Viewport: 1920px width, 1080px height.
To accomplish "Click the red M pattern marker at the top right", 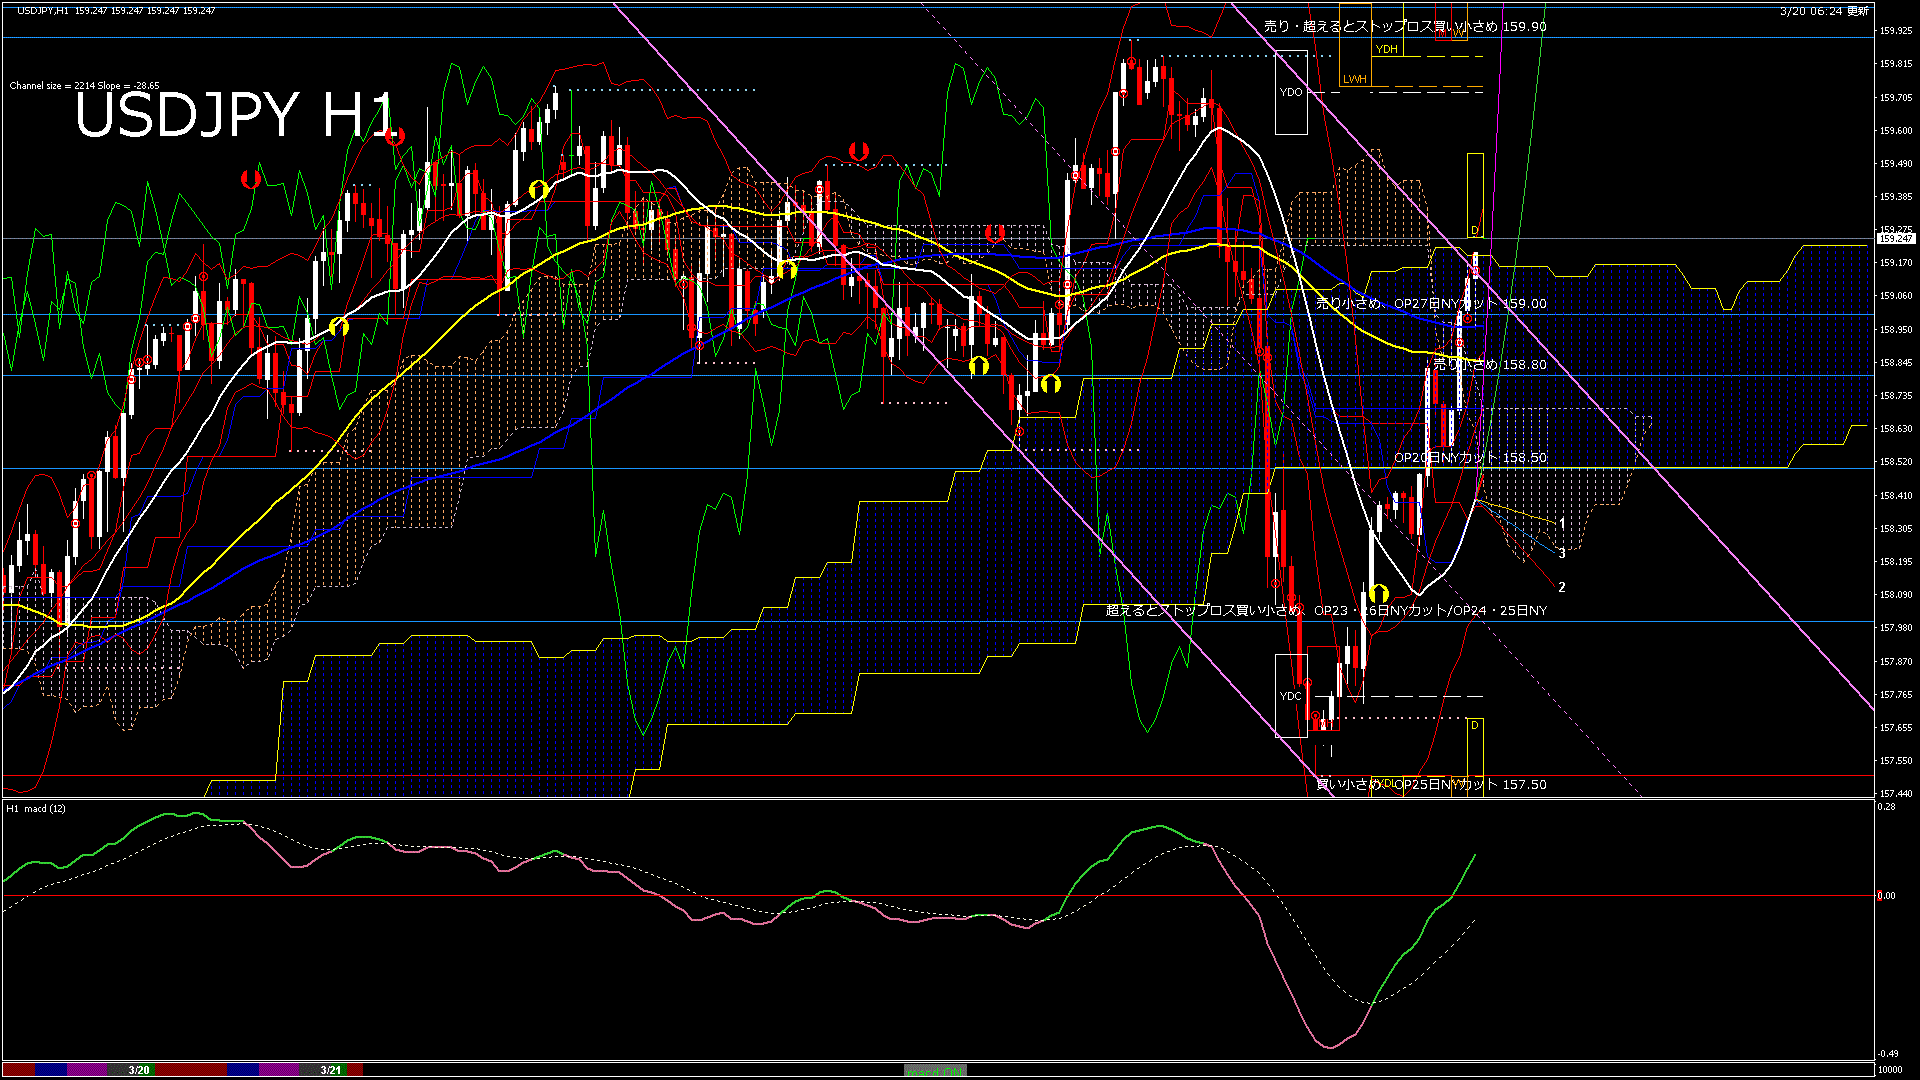I will pos(1442,33).
